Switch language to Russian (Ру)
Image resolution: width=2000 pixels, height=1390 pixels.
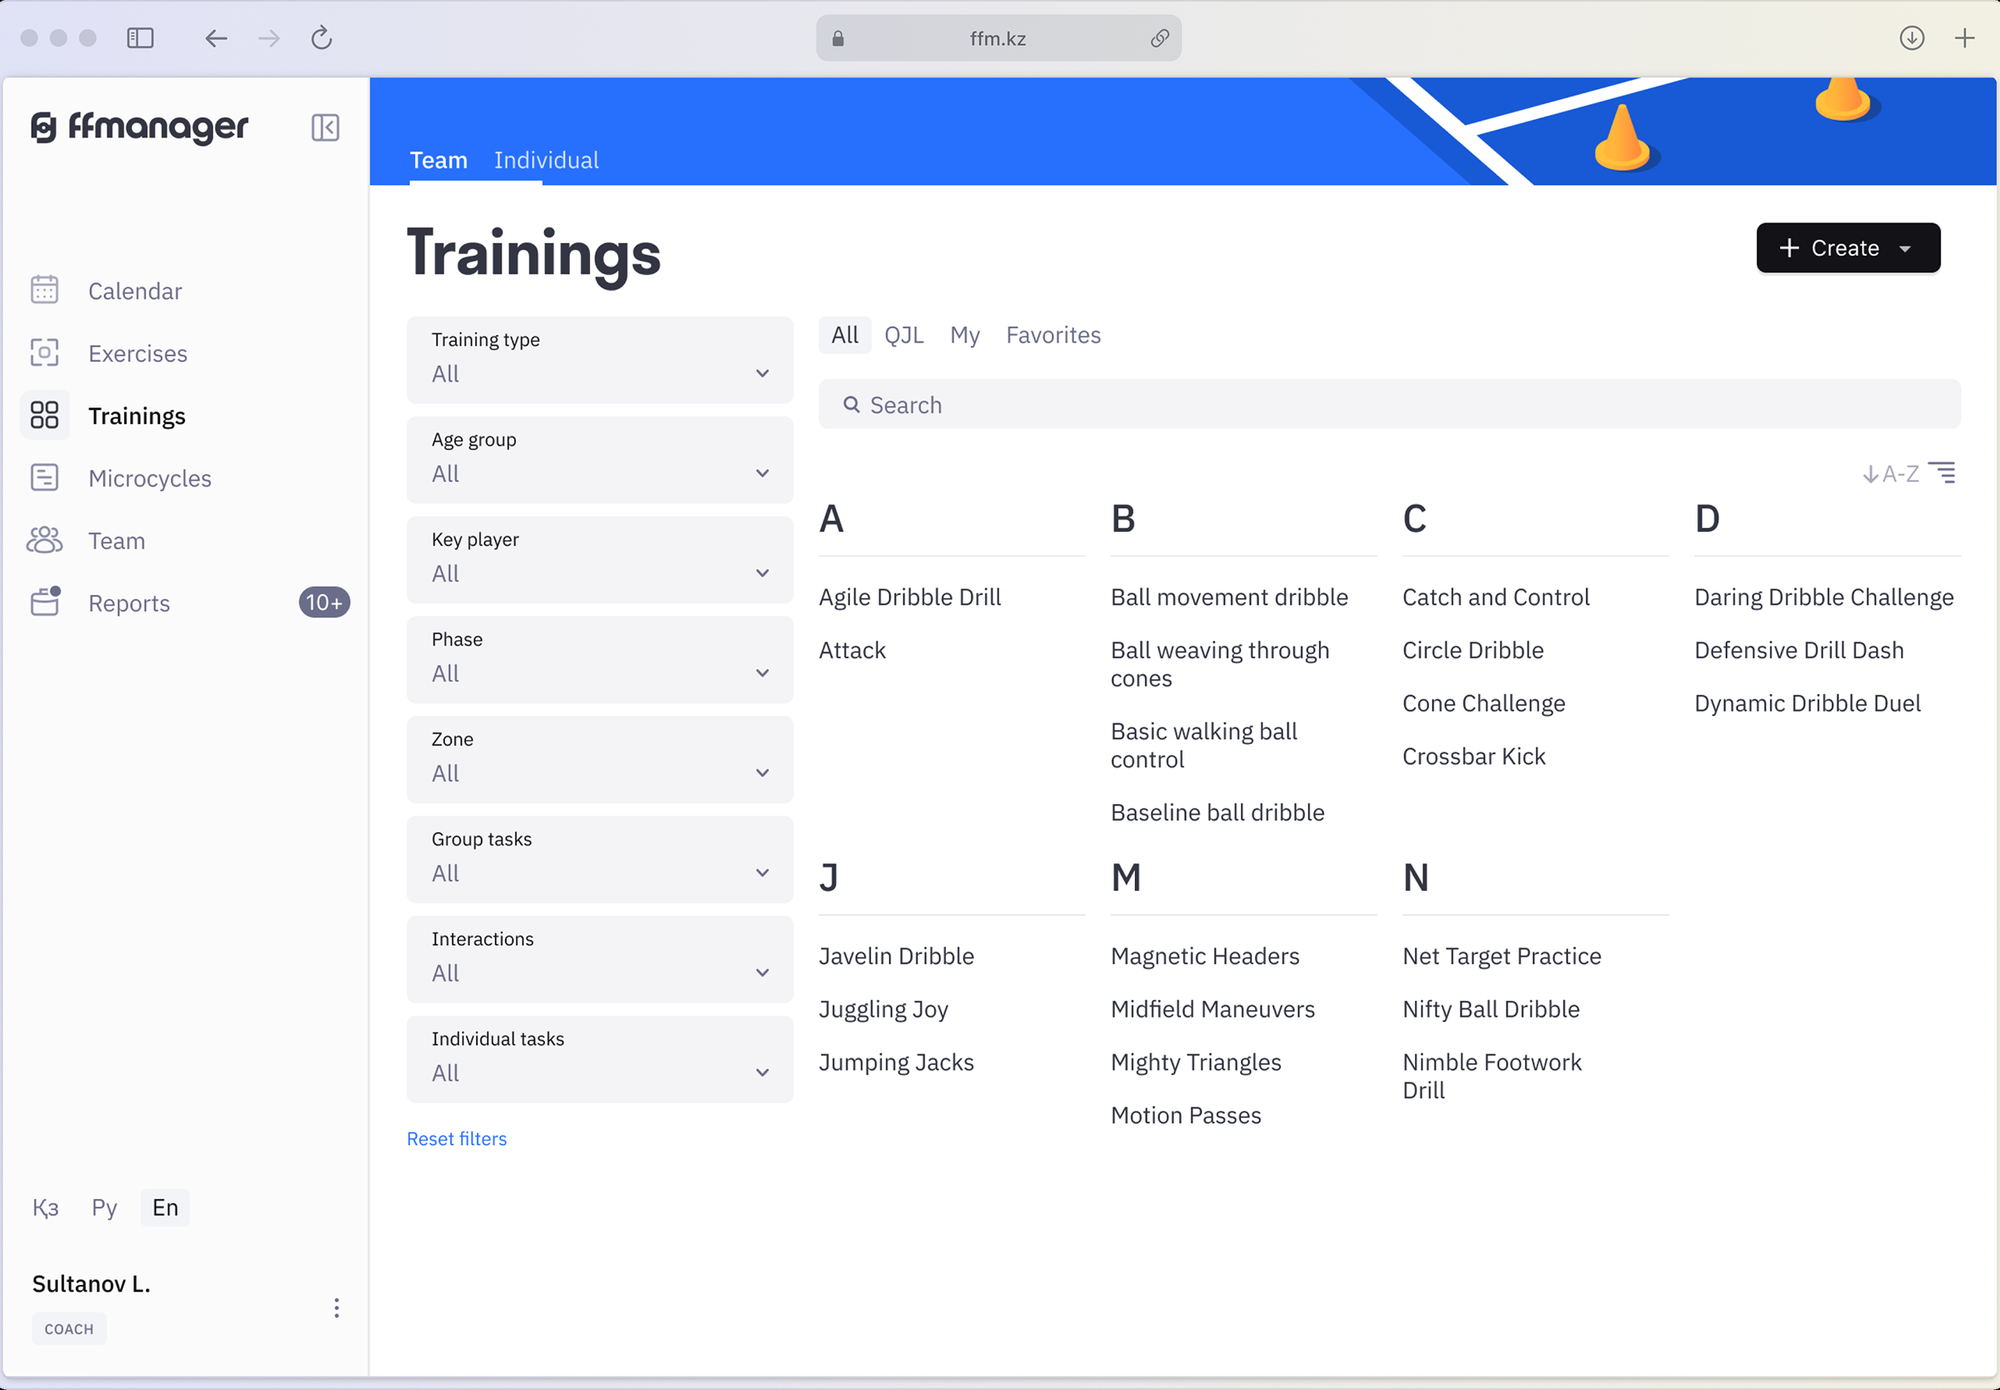(x=104, y=1208)
